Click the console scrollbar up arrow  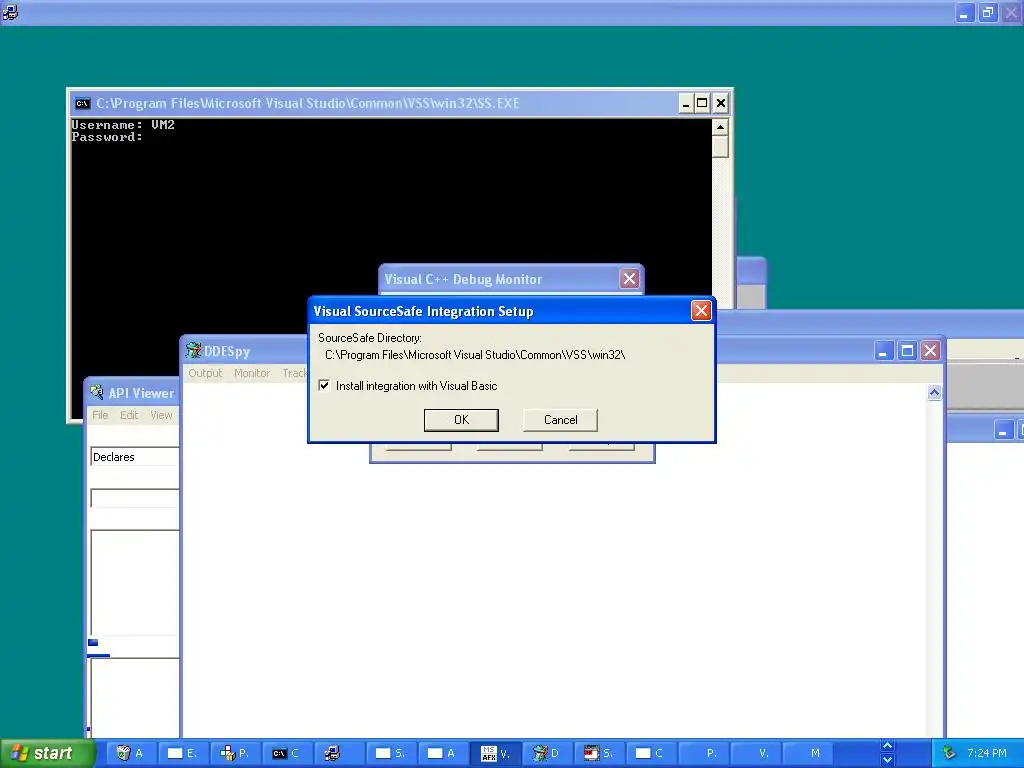(x=720, y=127)
